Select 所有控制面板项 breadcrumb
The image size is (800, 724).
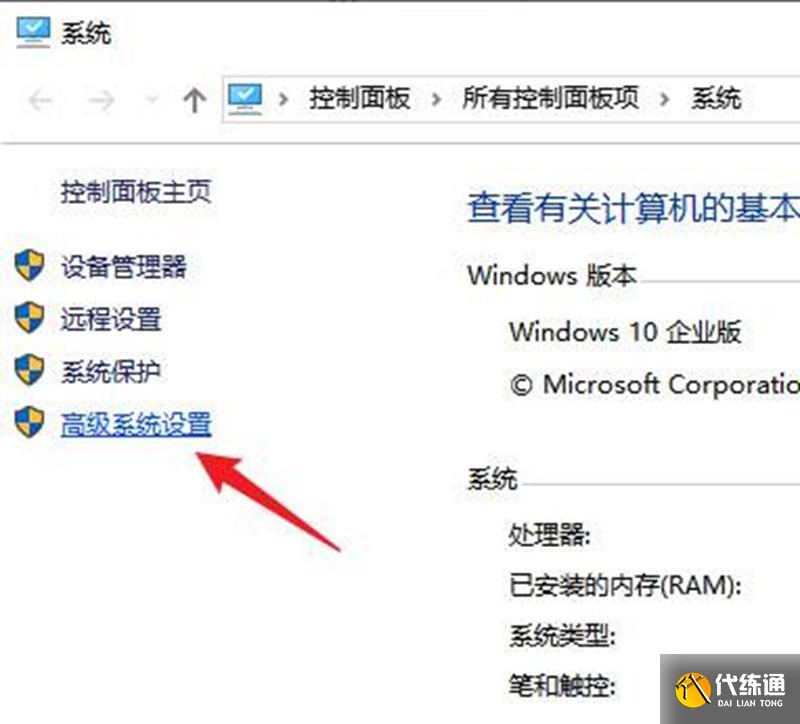(551, 98)
